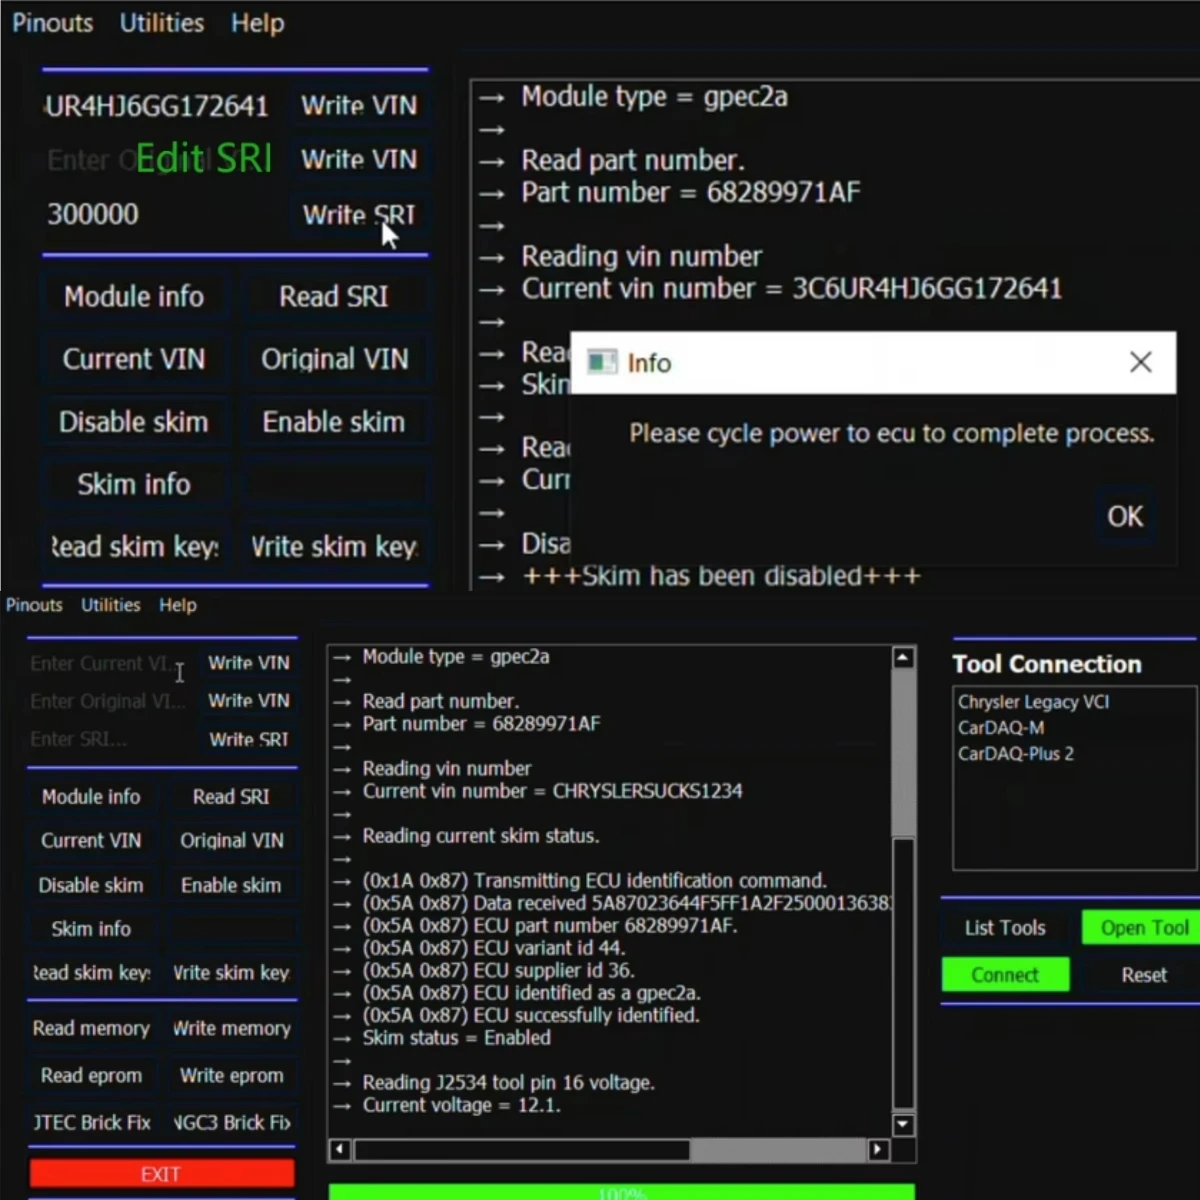Click OK in the Info dialog
This screenshot has height=1200, width=1200.
[1124, 516]
